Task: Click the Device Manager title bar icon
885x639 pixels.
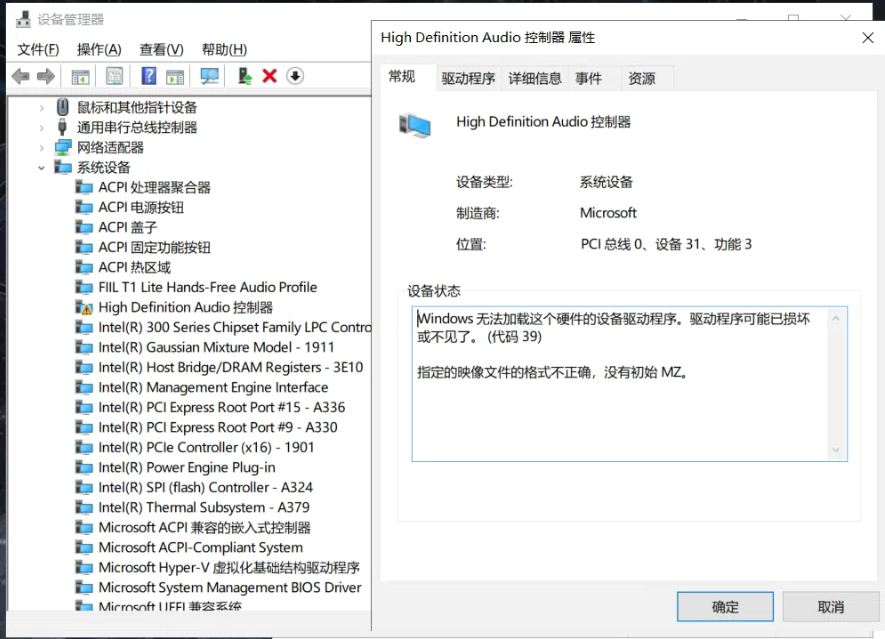Action: pyautogui.click(x=24, y=20)
